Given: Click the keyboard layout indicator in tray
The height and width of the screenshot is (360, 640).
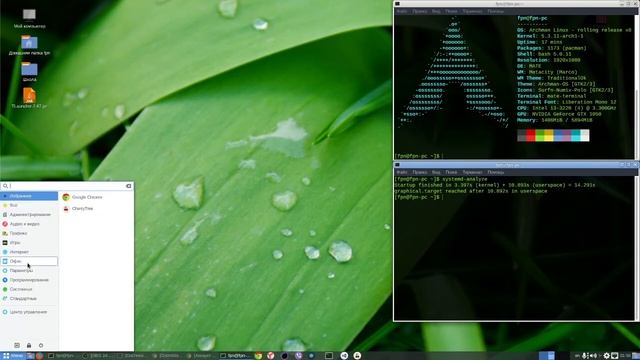Looking at the screenshot, I should 577,356.
